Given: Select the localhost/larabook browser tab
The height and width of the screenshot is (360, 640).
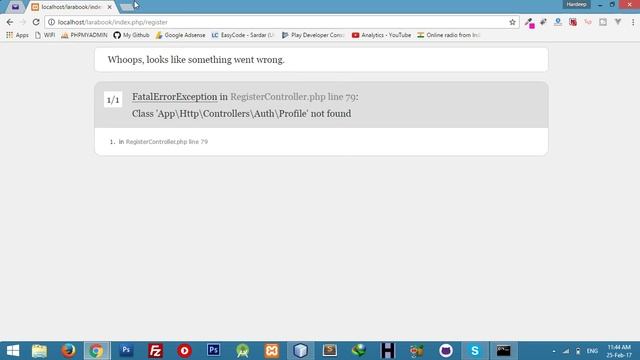Looking at the screenshot, I should click(x=71, y=7).
